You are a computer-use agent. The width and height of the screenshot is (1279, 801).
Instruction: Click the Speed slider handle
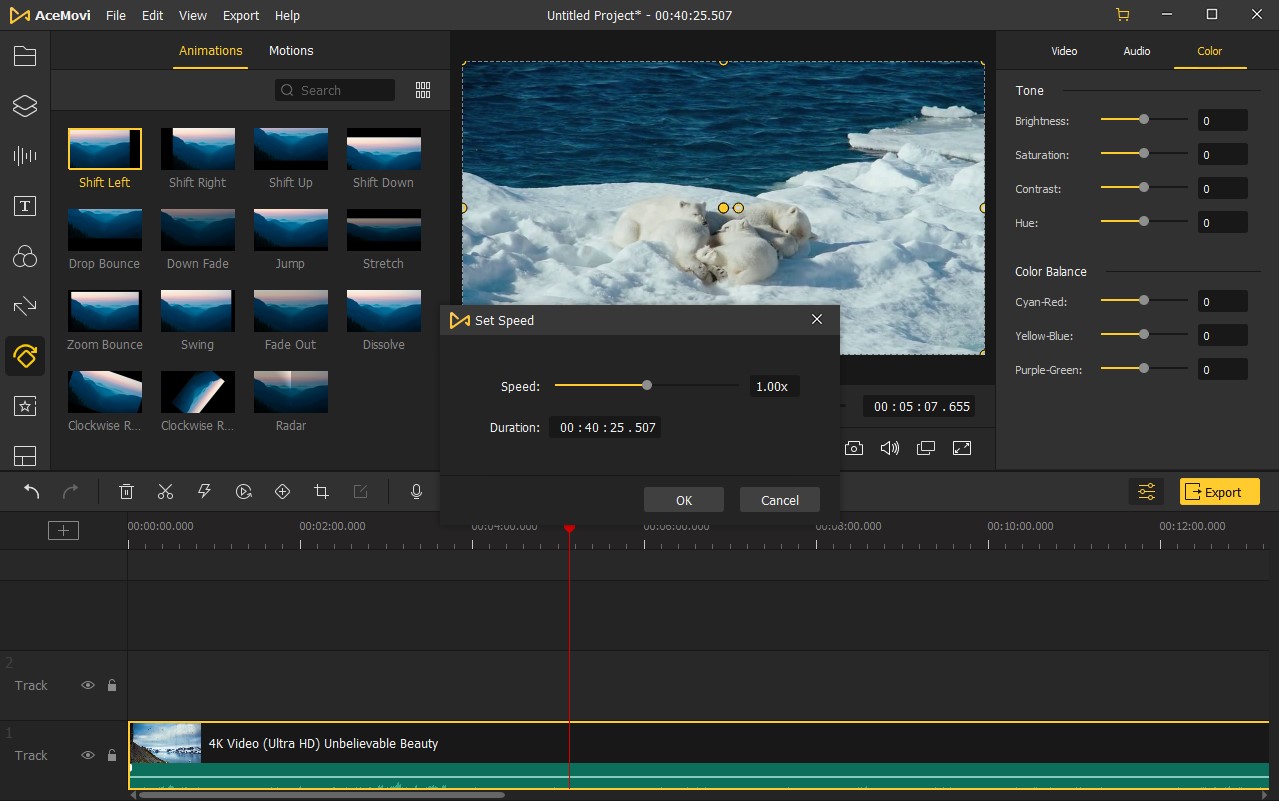tap(647, 385)
